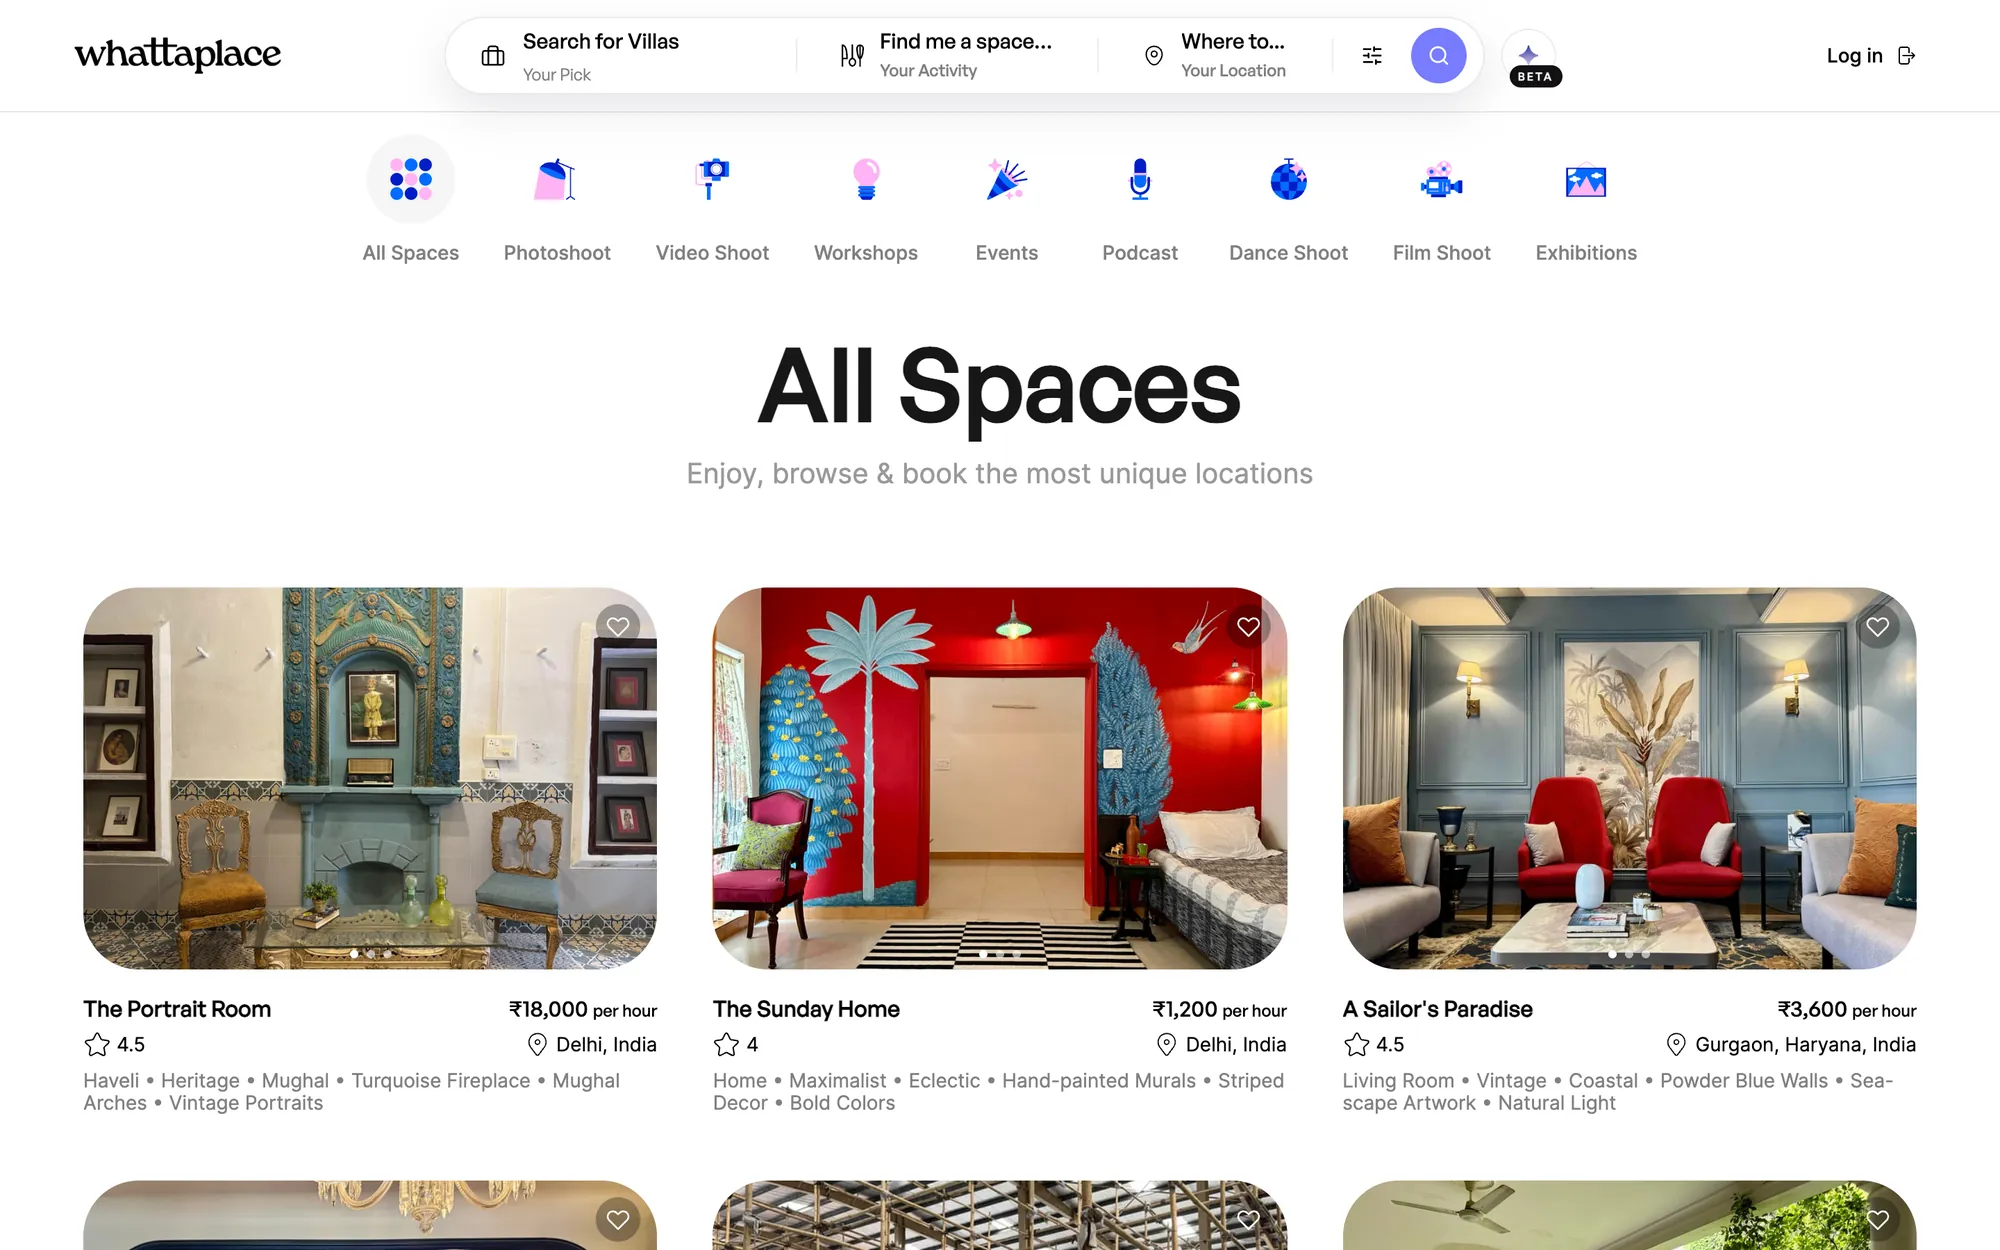Switch to the Events tab label
Viewport: 2000px width, 1250px height.
(1007, 253)
